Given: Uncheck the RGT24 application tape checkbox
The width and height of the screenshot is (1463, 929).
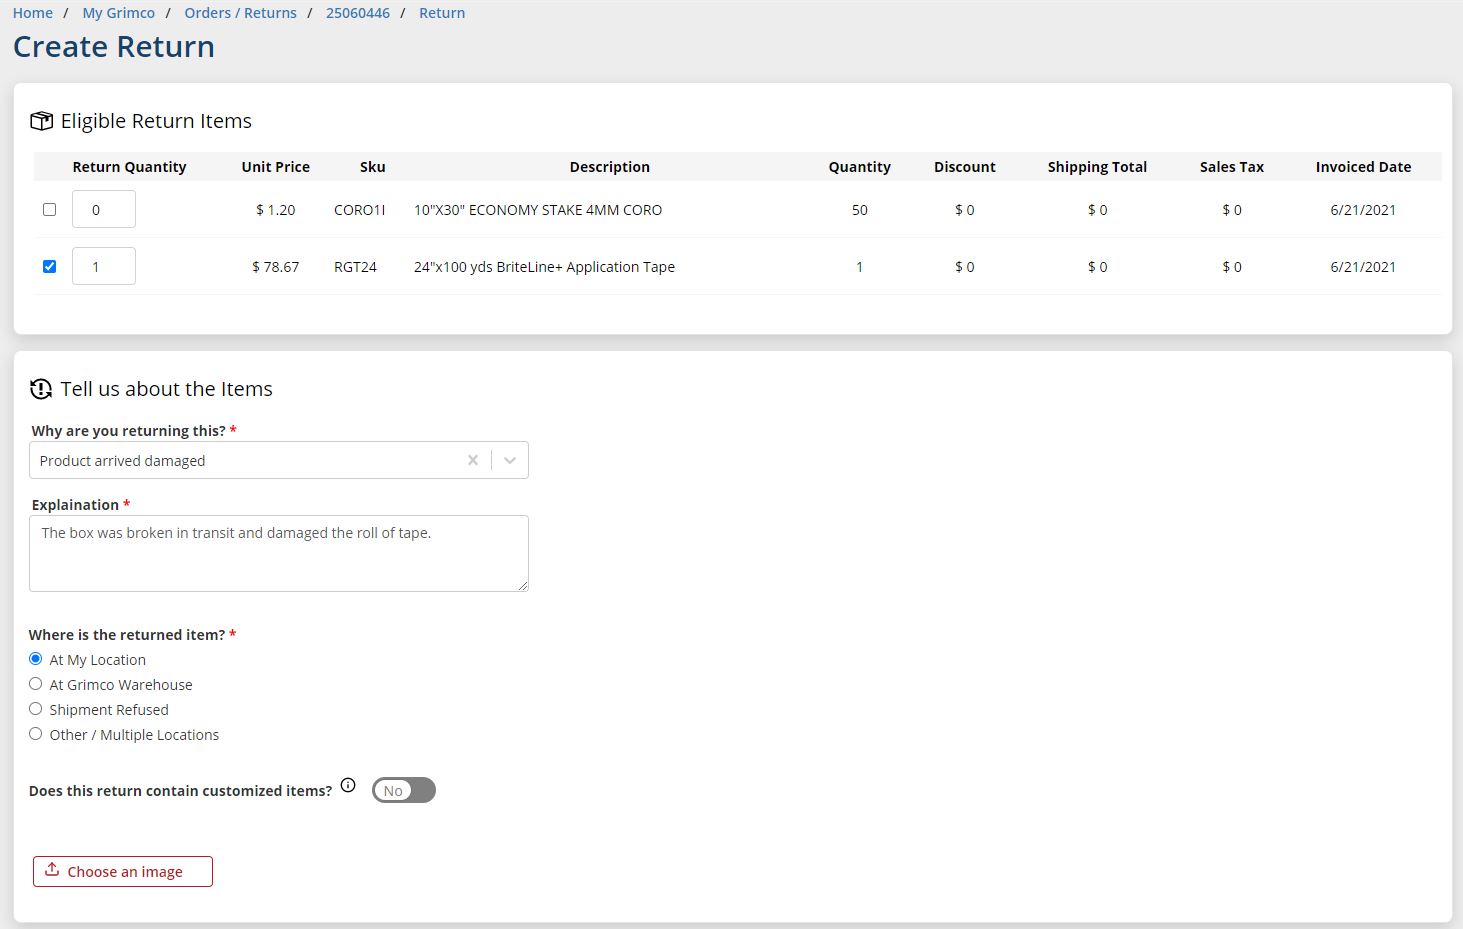Looking at the screenshot, I should tap(49, 267).
